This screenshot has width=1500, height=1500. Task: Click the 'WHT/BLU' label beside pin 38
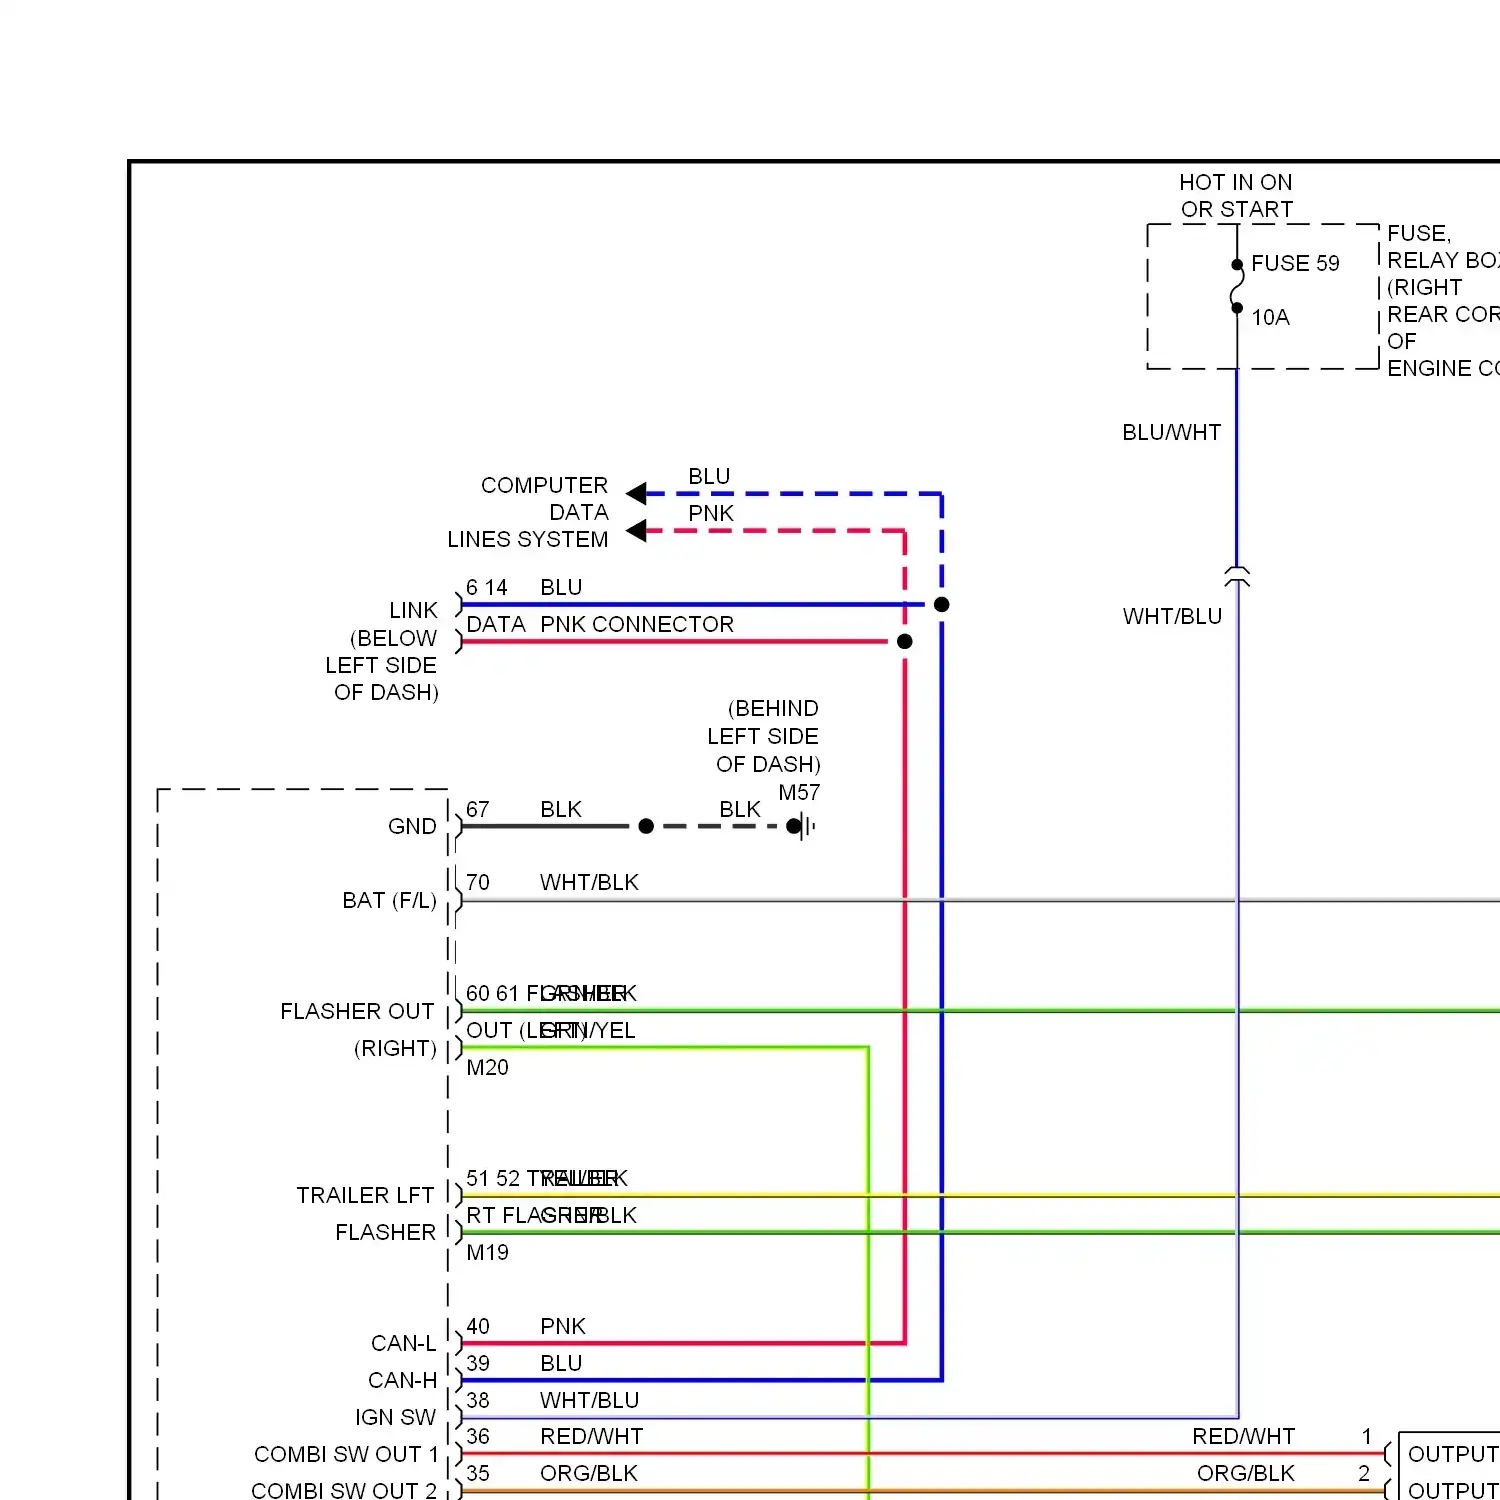coord(589,1400)
